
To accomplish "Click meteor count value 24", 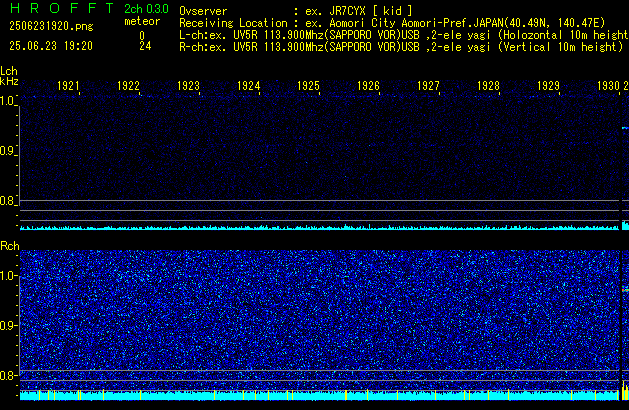I will point(145,46).
